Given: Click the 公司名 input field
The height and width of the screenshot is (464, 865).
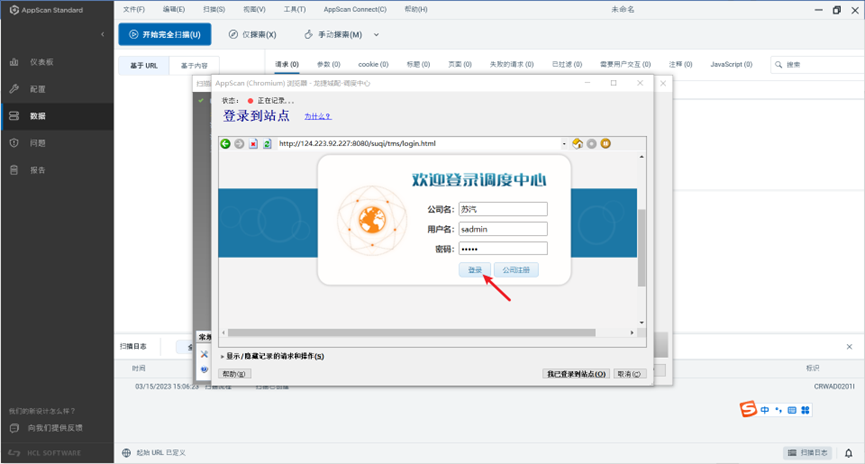Looking at the screenshot, I should click(503, 209).
